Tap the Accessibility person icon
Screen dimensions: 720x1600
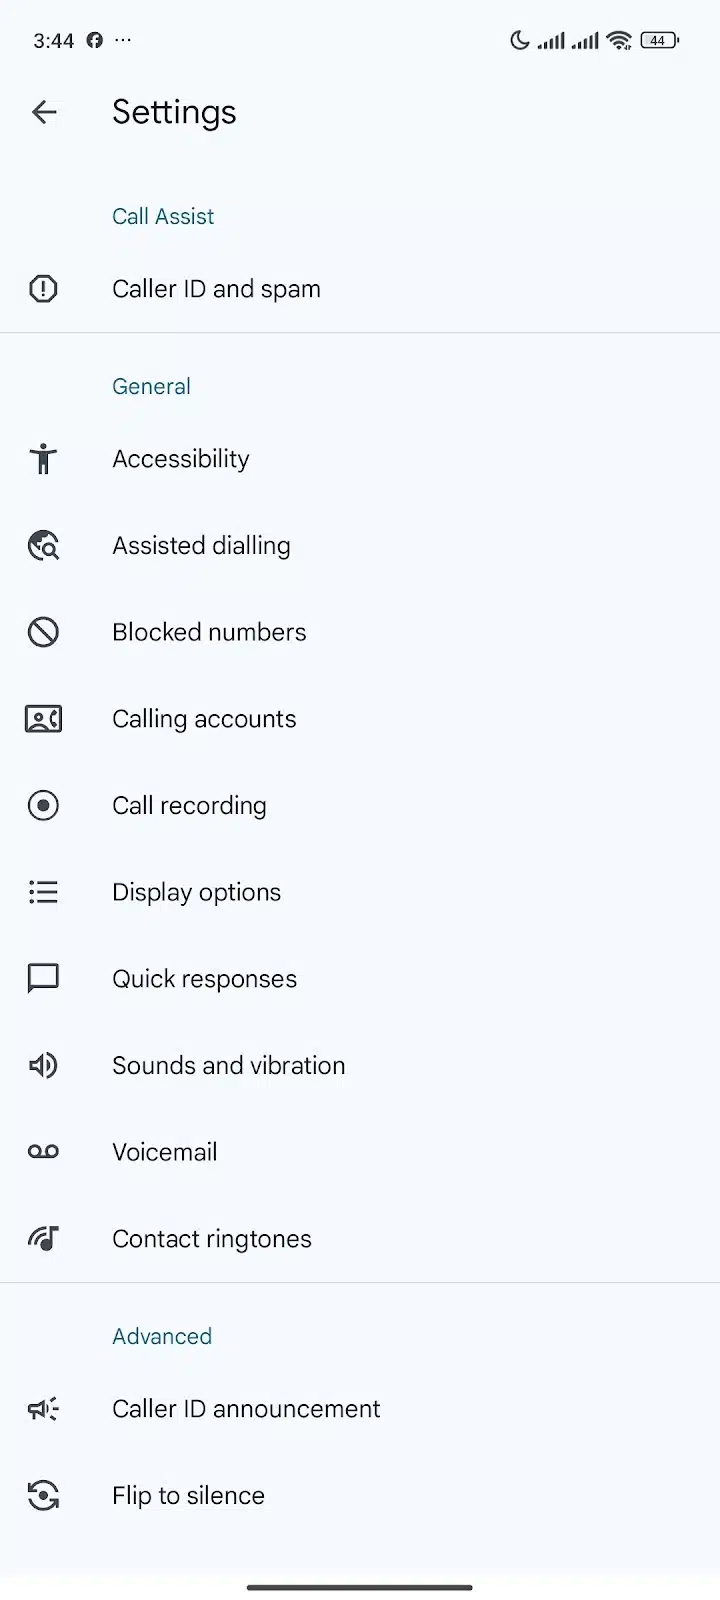[43, 459]
